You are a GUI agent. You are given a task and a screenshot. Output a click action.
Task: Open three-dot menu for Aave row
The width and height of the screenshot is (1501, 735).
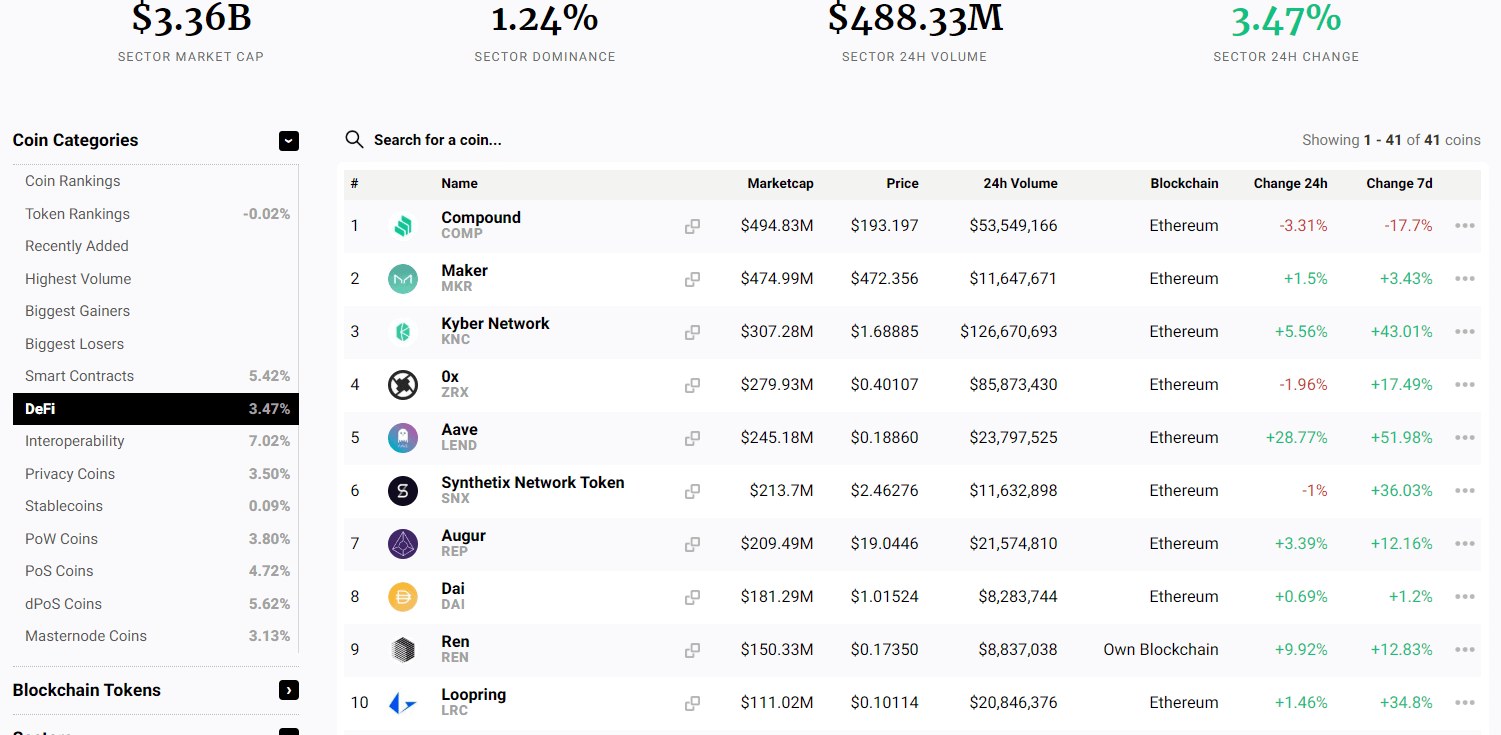(1465, 438)
